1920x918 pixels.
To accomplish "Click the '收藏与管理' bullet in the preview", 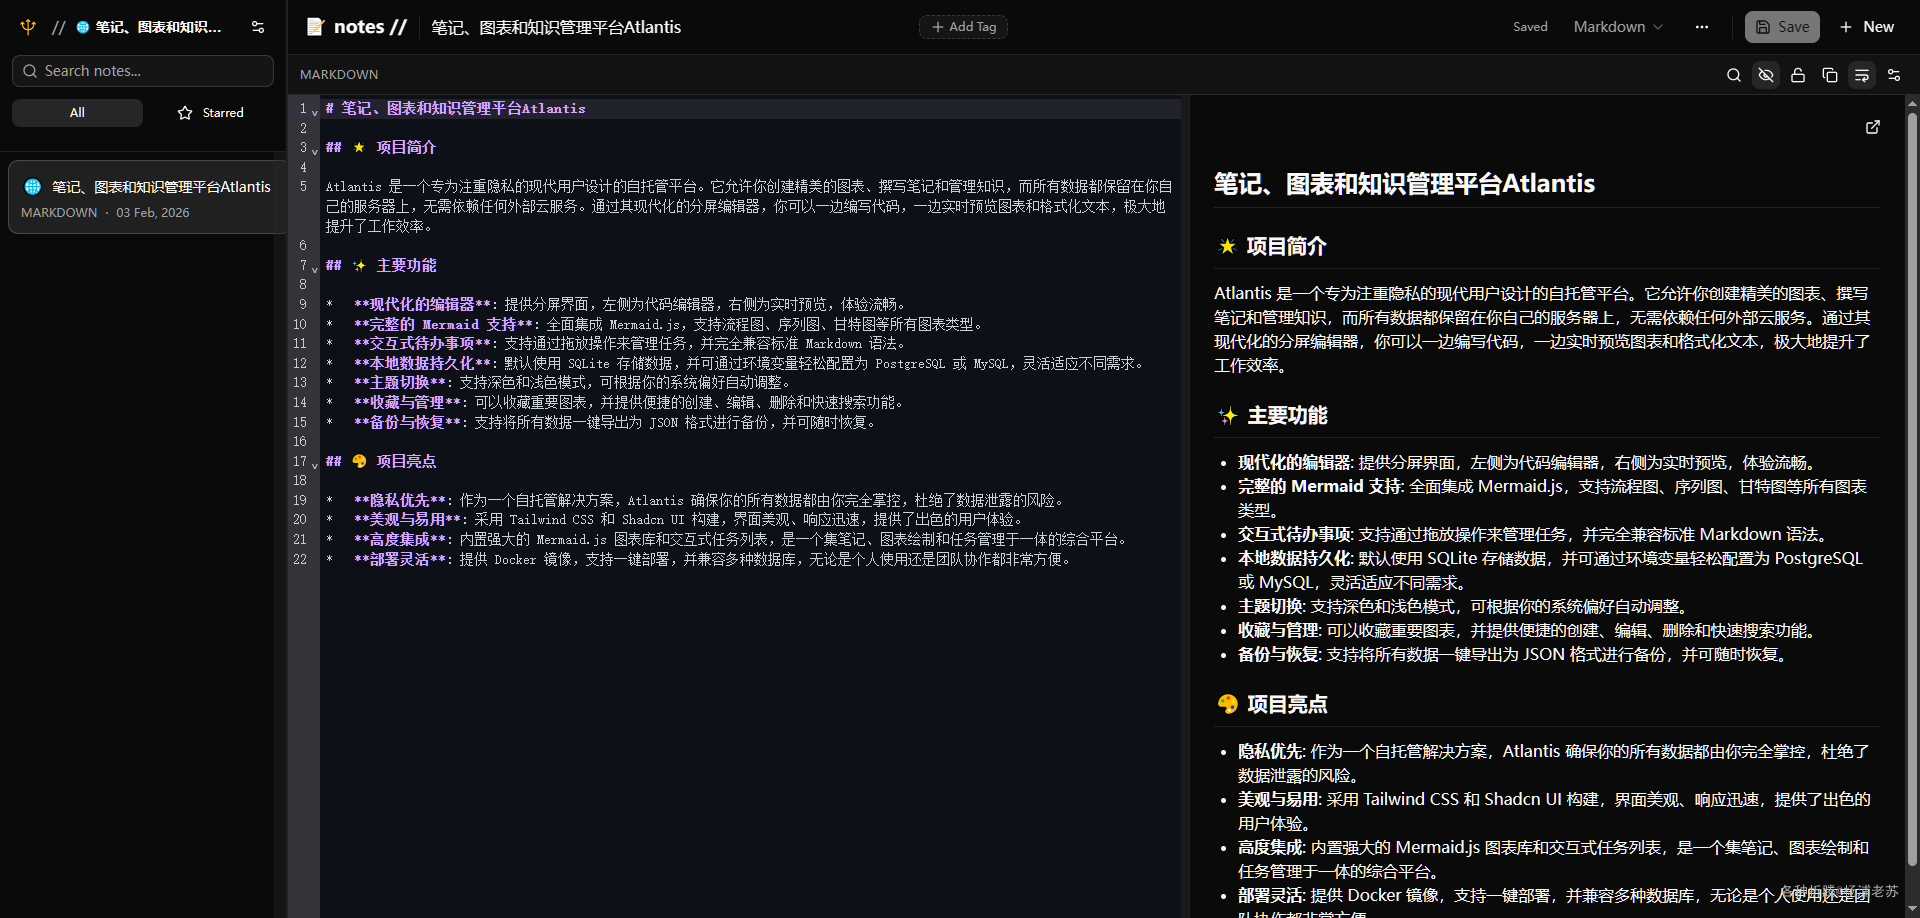I will coord(1528,631).
